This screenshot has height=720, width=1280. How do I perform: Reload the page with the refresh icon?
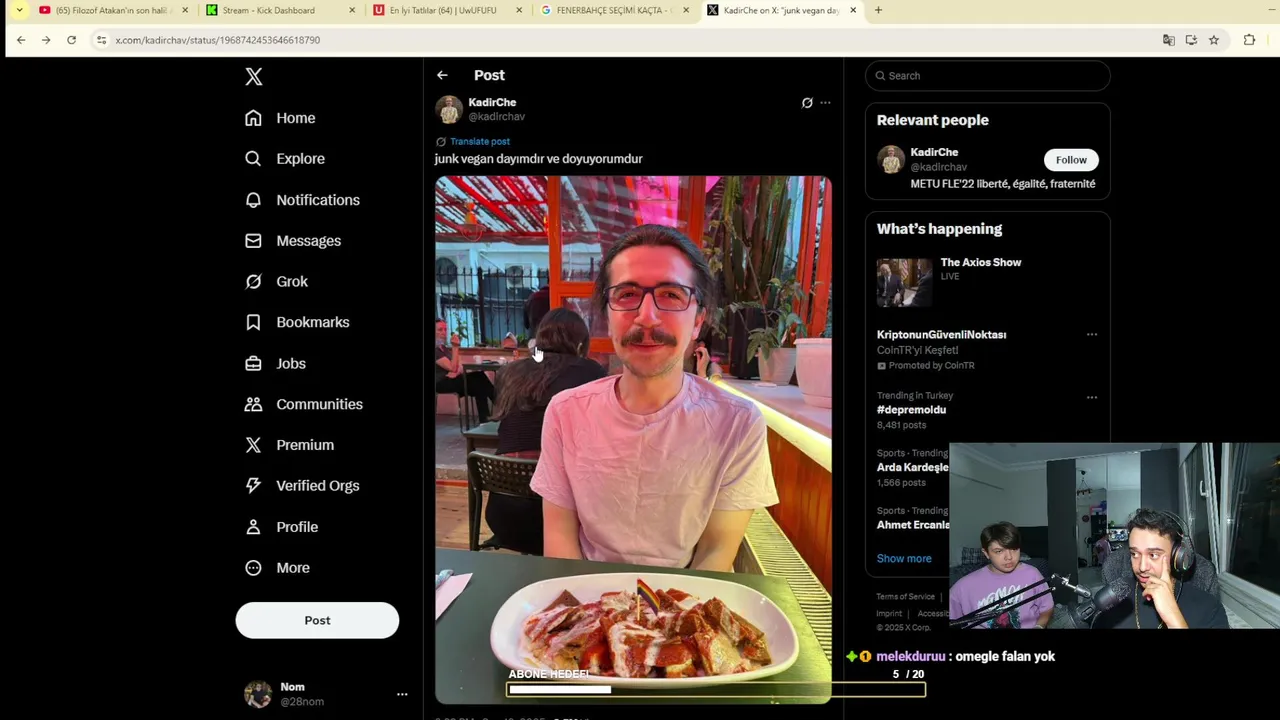(x=71, y=40)
